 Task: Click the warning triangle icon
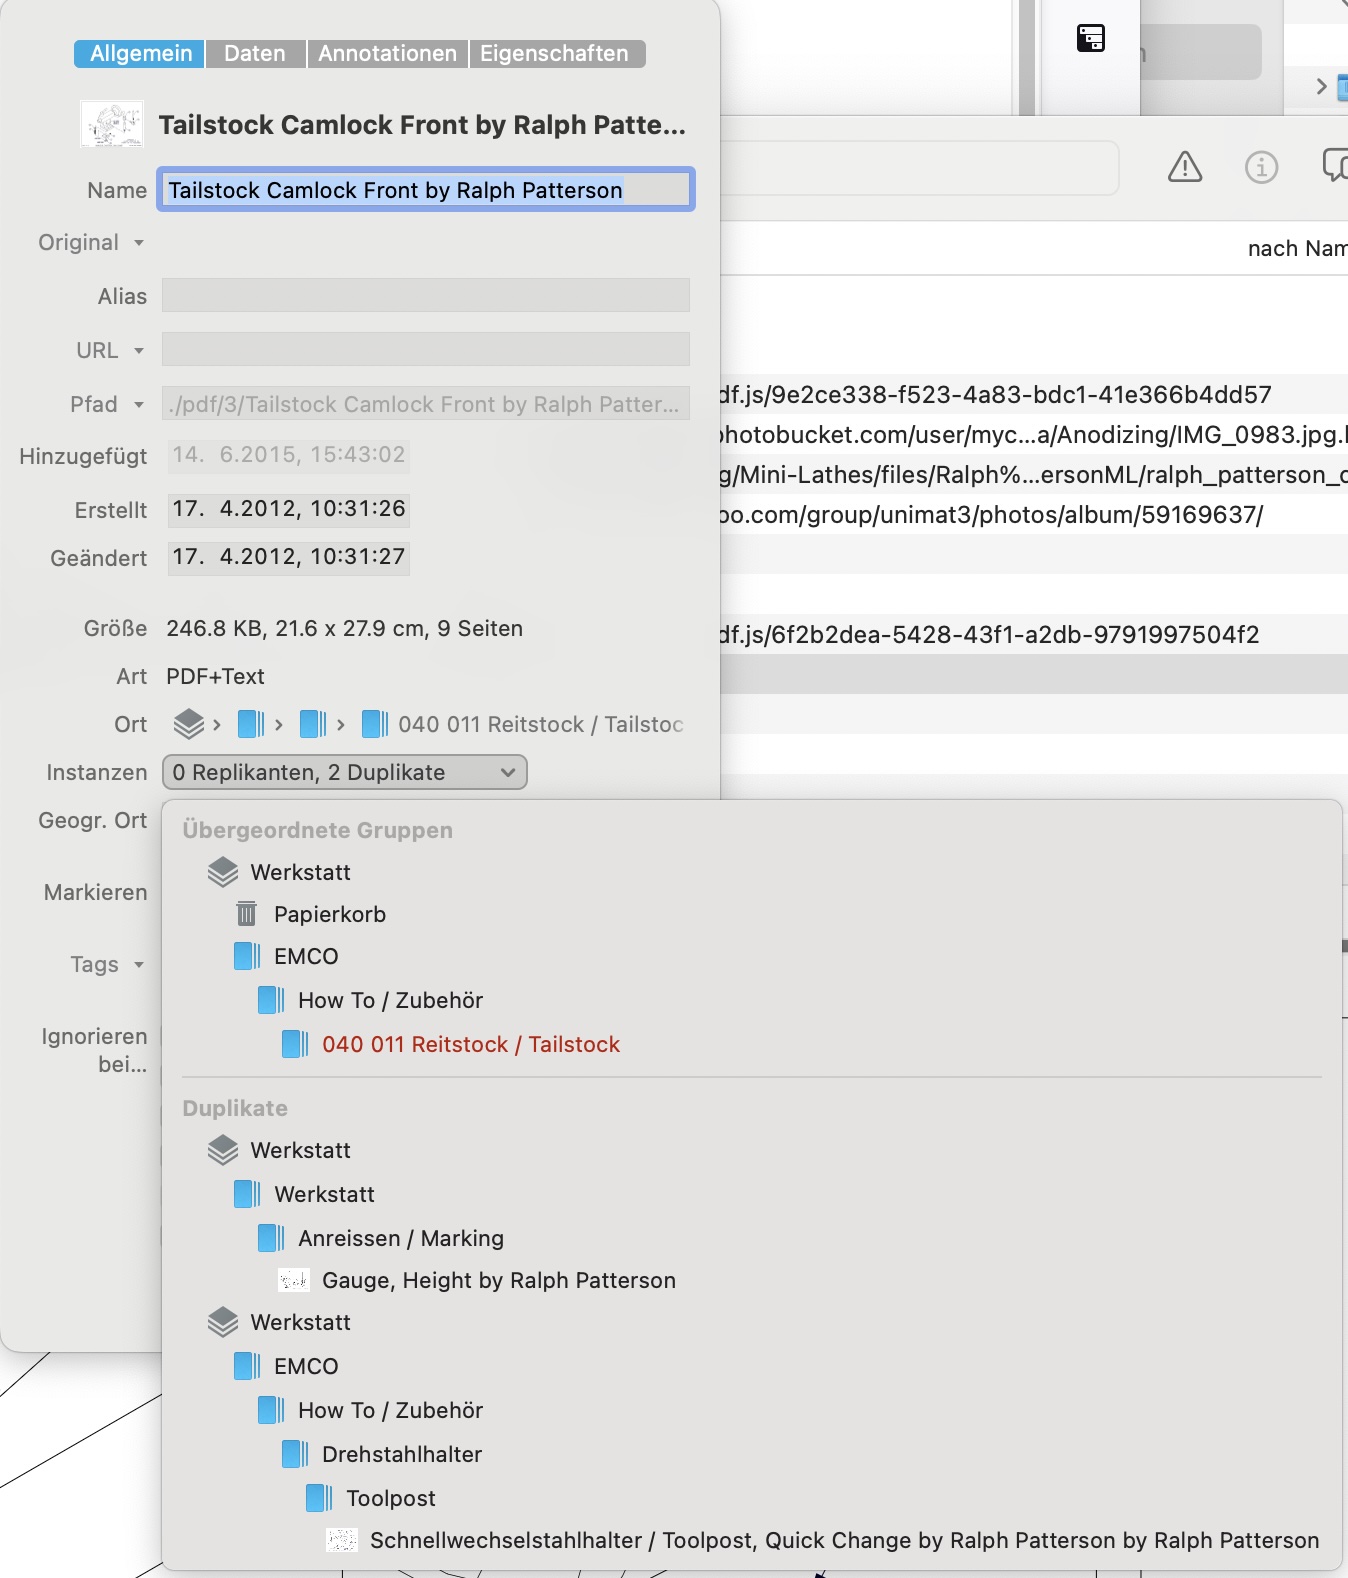[1184, 167]
